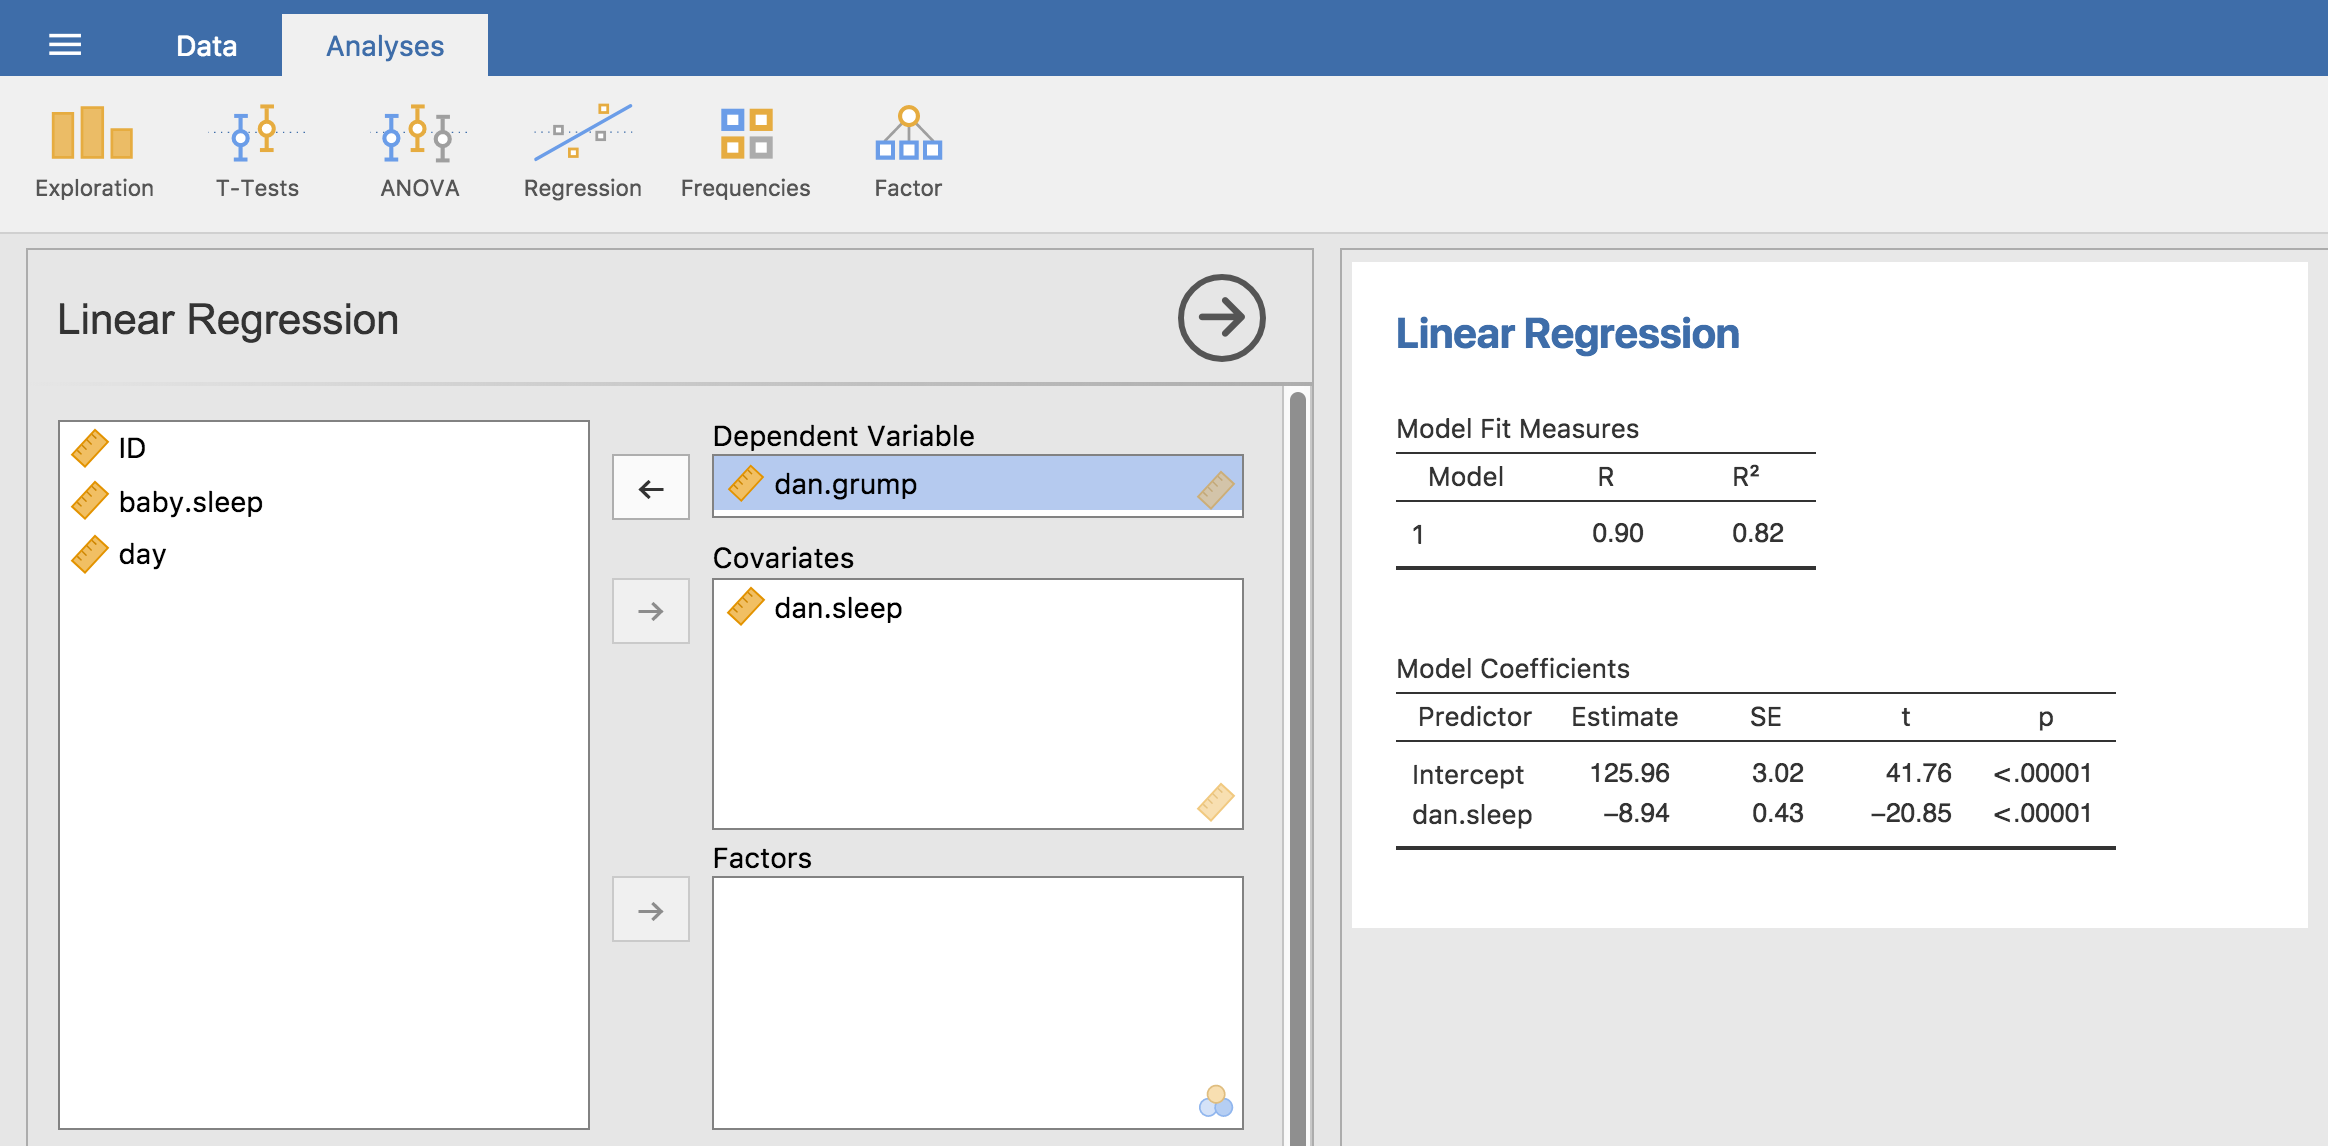Click the Estimate column header
The image size is (2328, 1146).
(1624, 717)
